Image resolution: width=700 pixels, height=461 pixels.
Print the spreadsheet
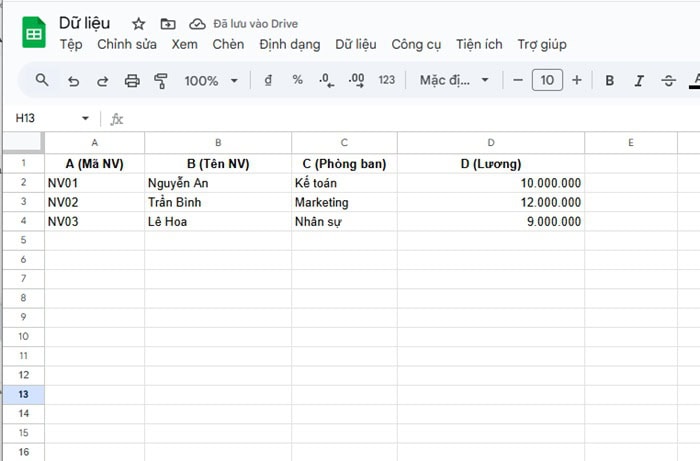pos(132,80)
